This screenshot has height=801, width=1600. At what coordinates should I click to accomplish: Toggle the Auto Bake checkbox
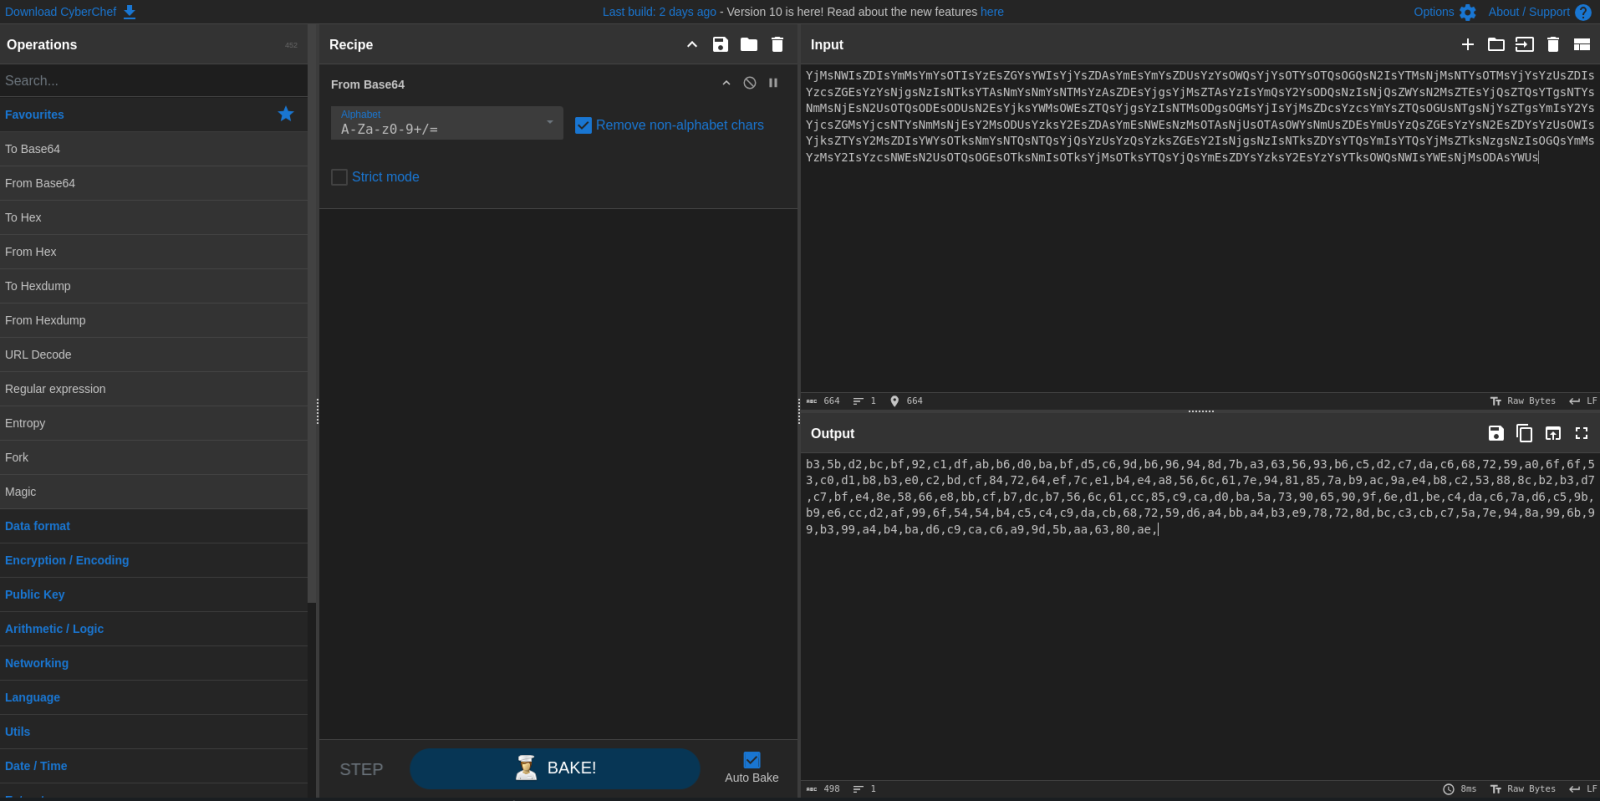coord(752,760)
